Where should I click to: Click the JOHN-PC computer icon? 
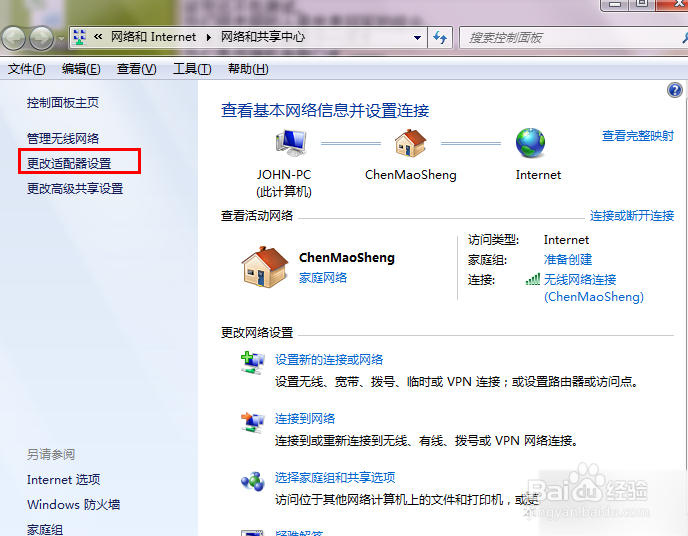pos(290,143)
